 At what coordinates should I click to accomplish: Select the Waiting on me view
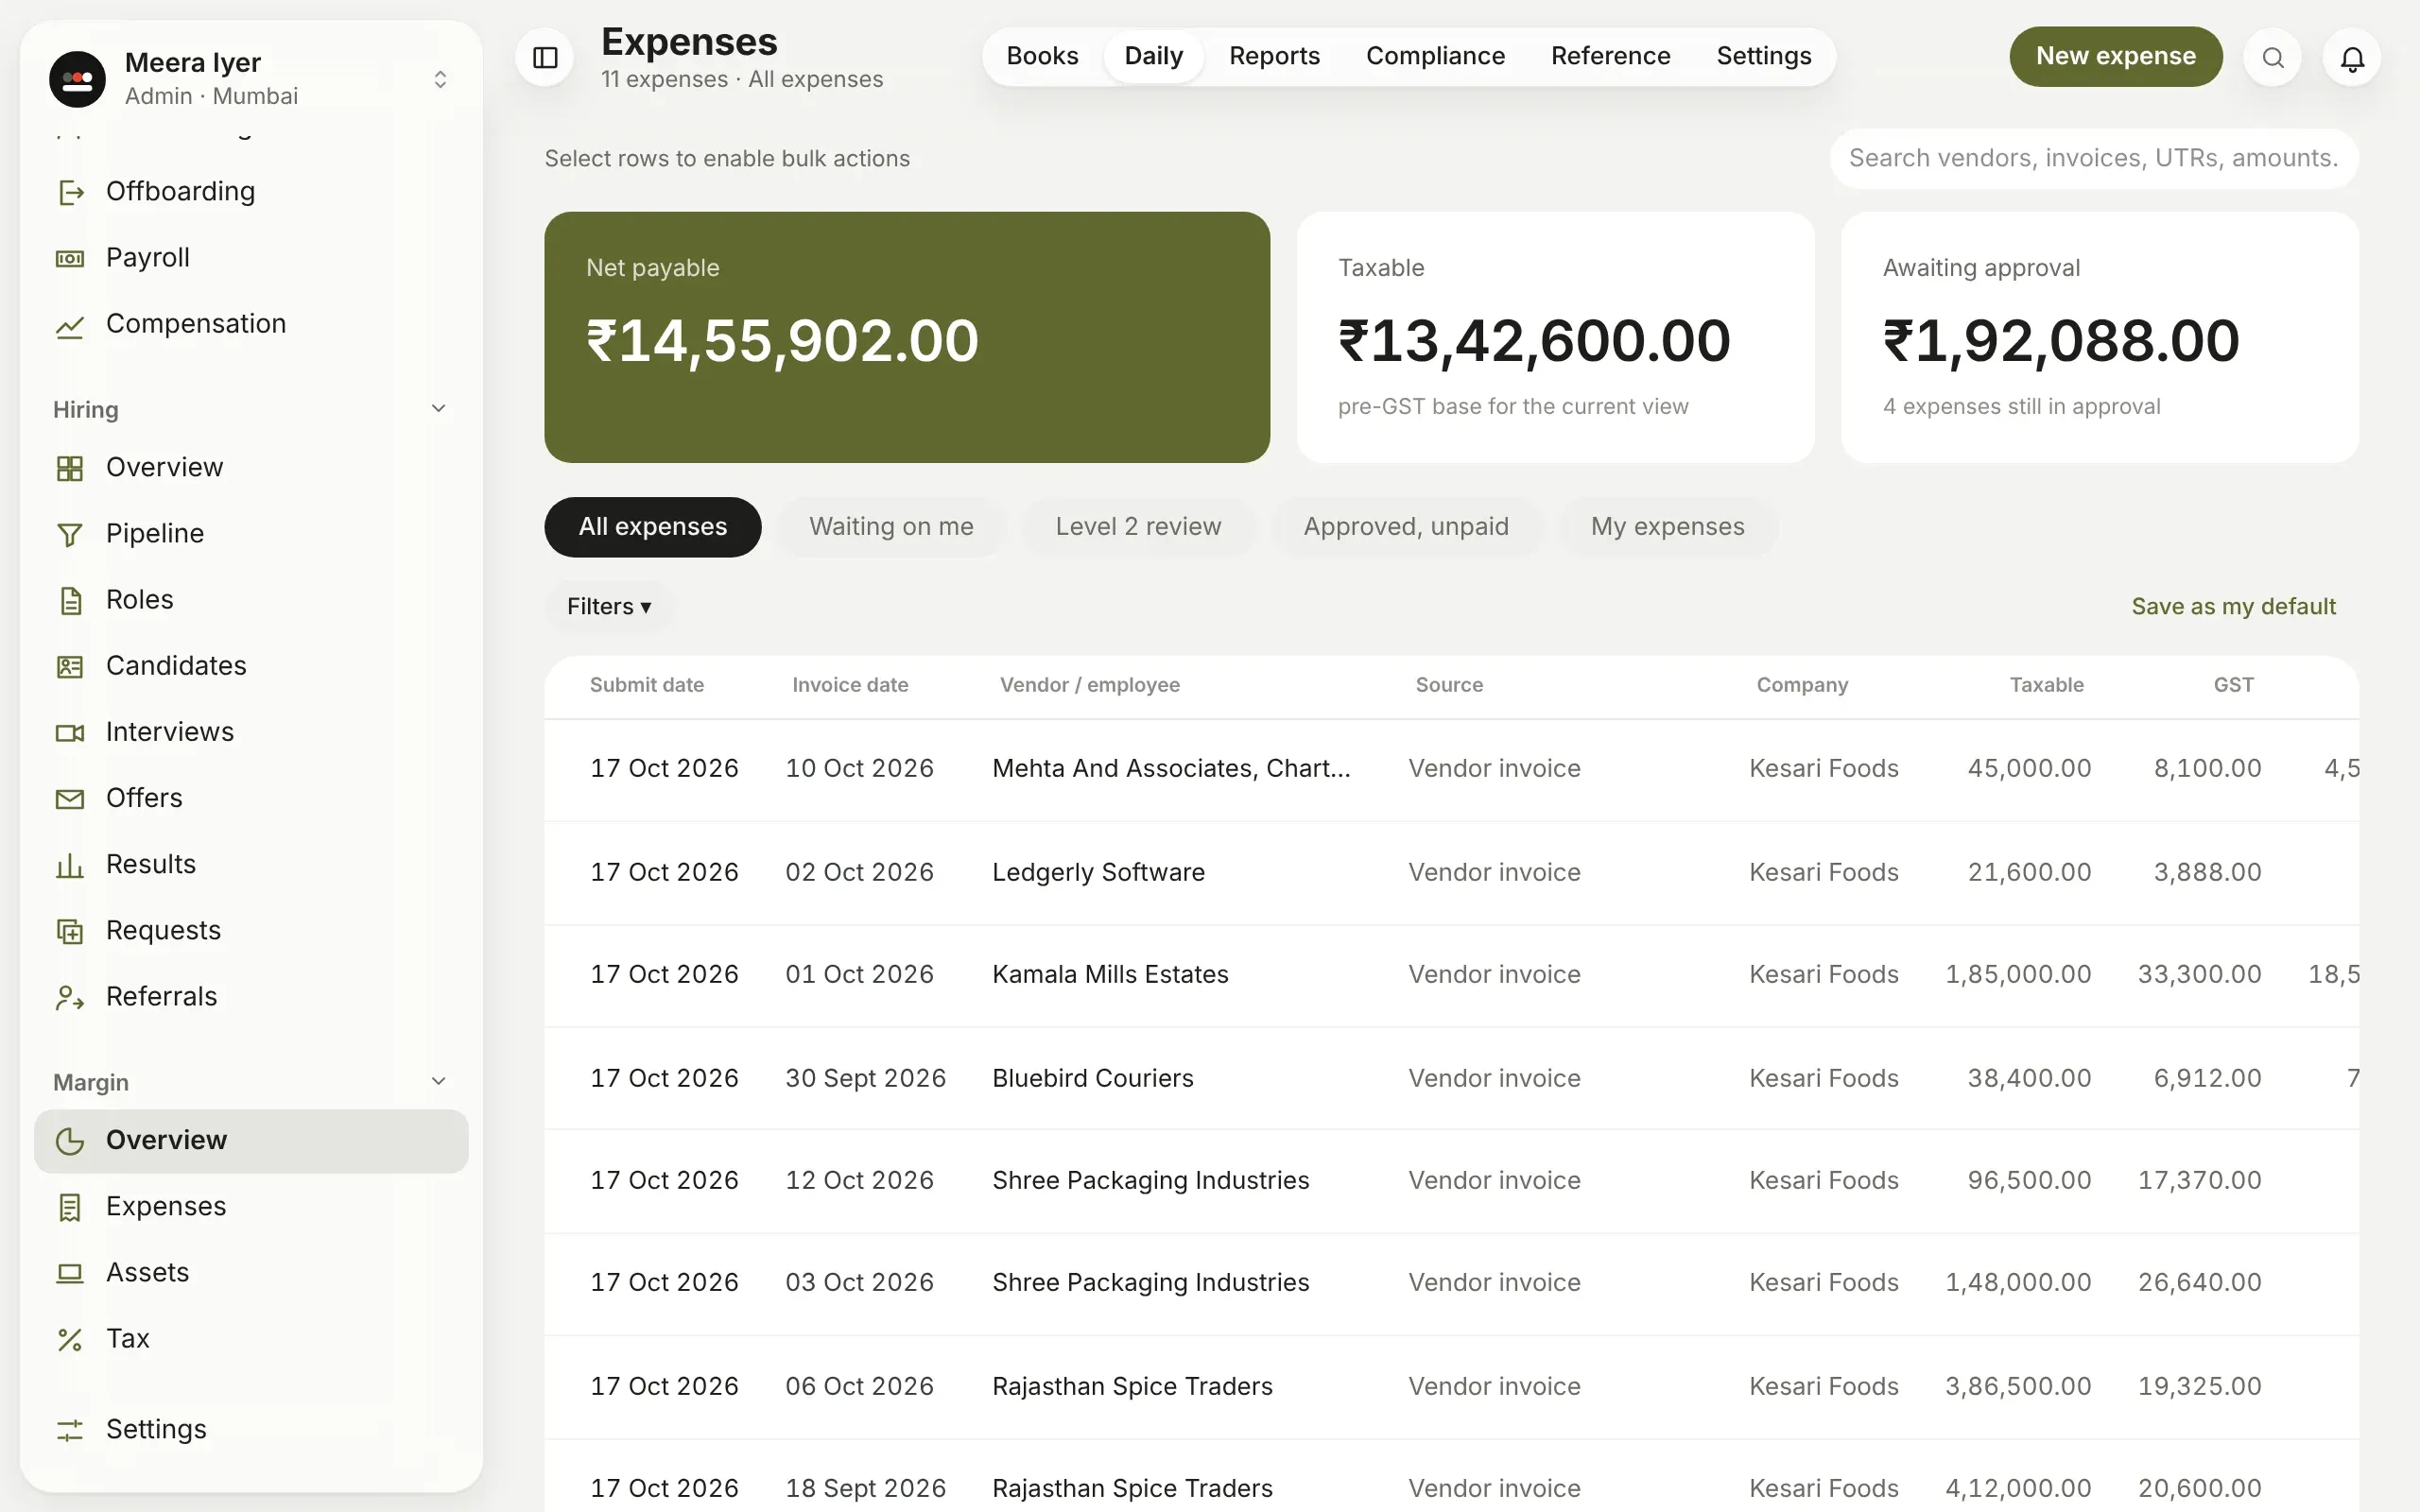pyautogui.click(x=891, y=527)
